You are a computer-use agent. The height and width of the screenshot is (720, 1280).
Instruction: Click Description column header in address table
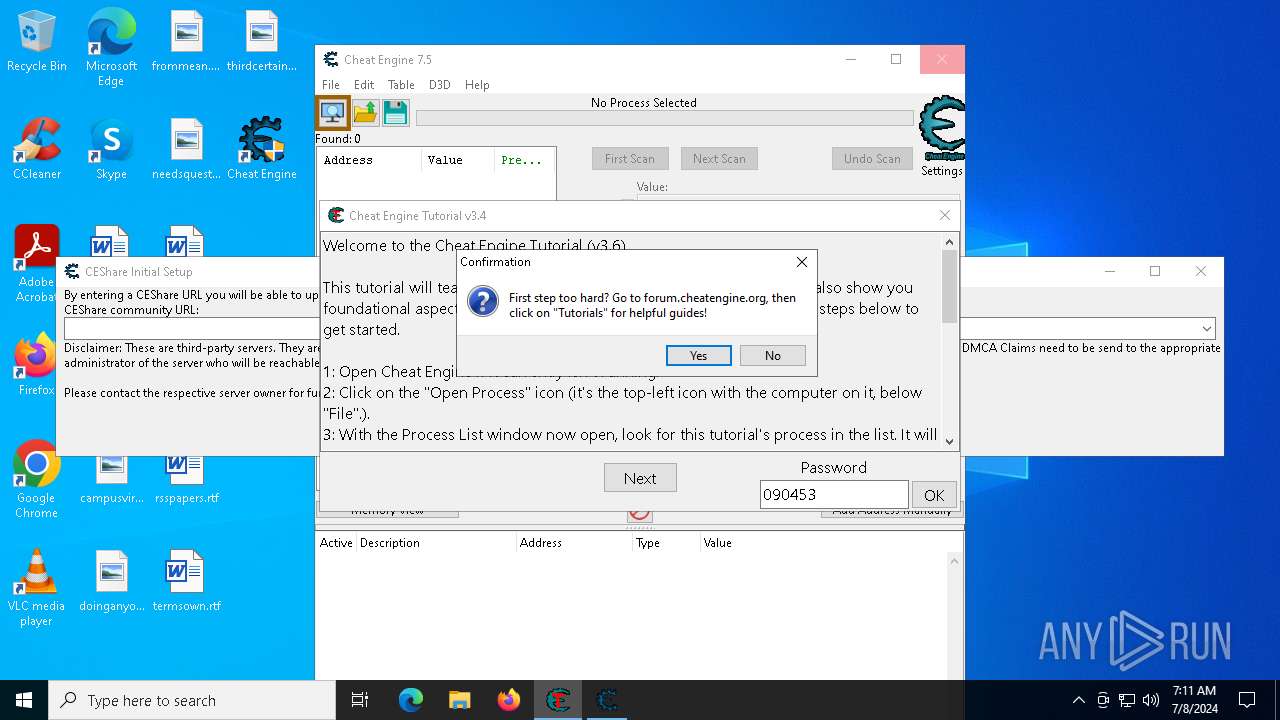tap(437, 543)
